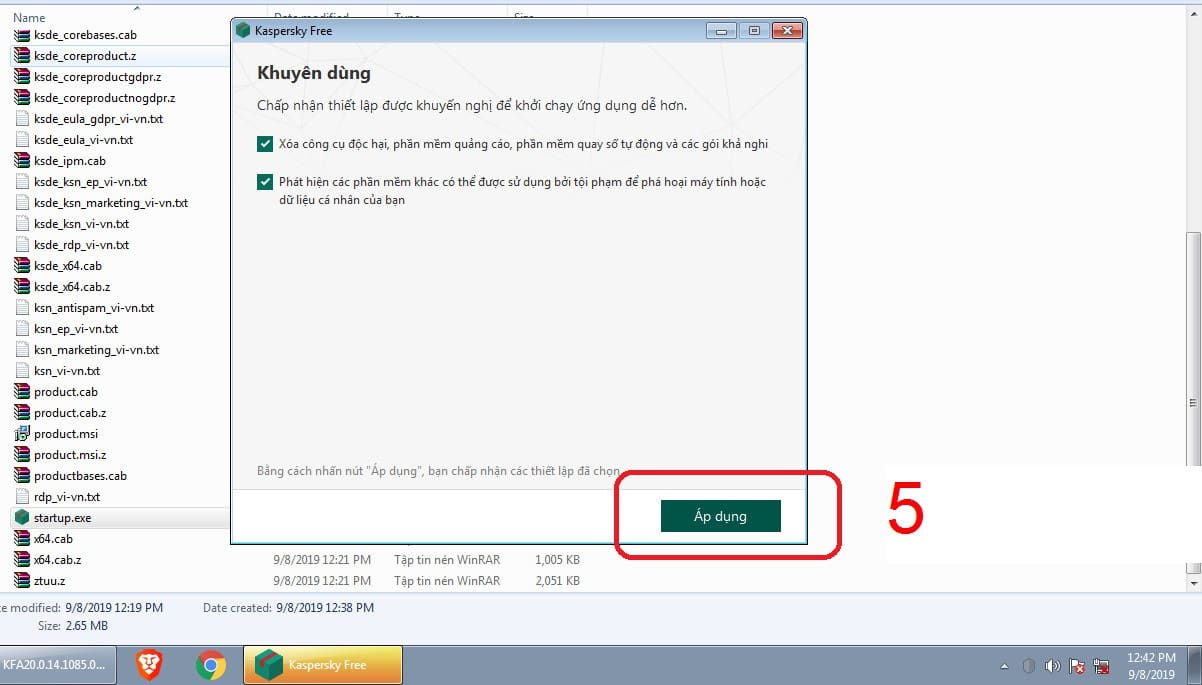
Task: Click the Áp dụng button
Action: 720,516
